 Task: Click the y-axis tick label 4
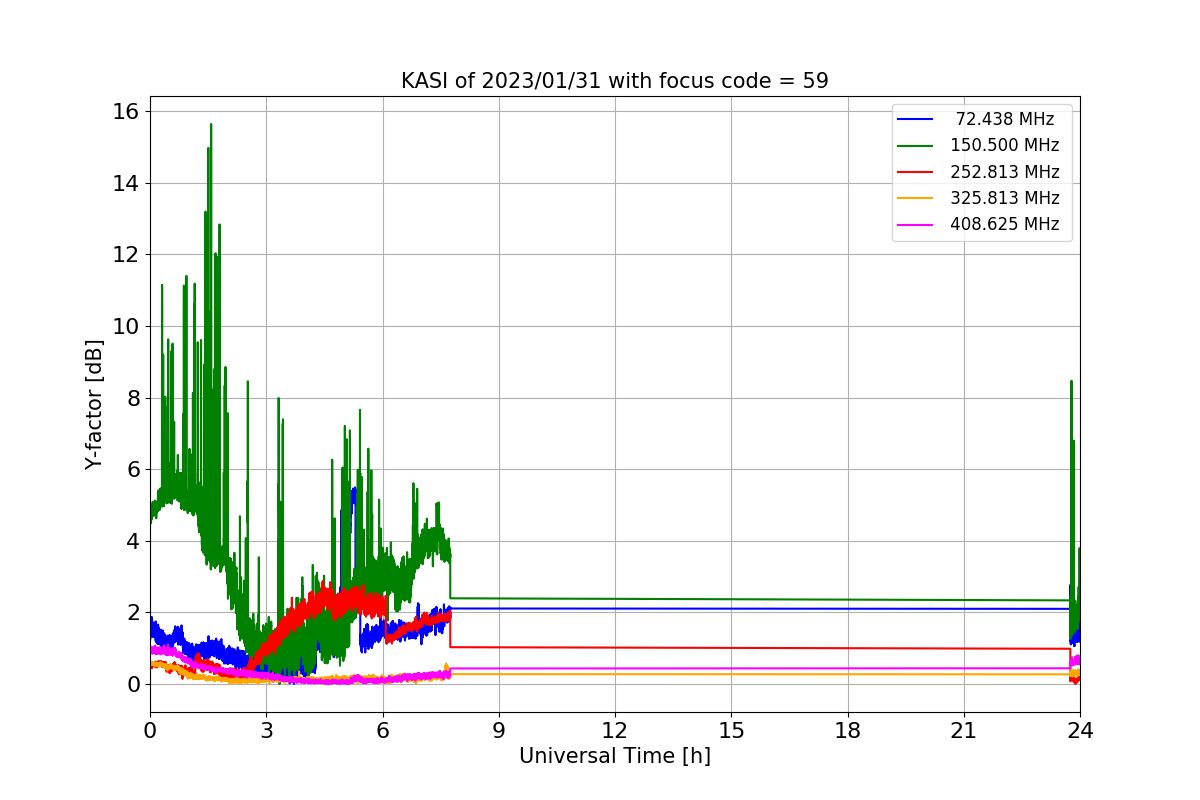(x=134, y=541)
